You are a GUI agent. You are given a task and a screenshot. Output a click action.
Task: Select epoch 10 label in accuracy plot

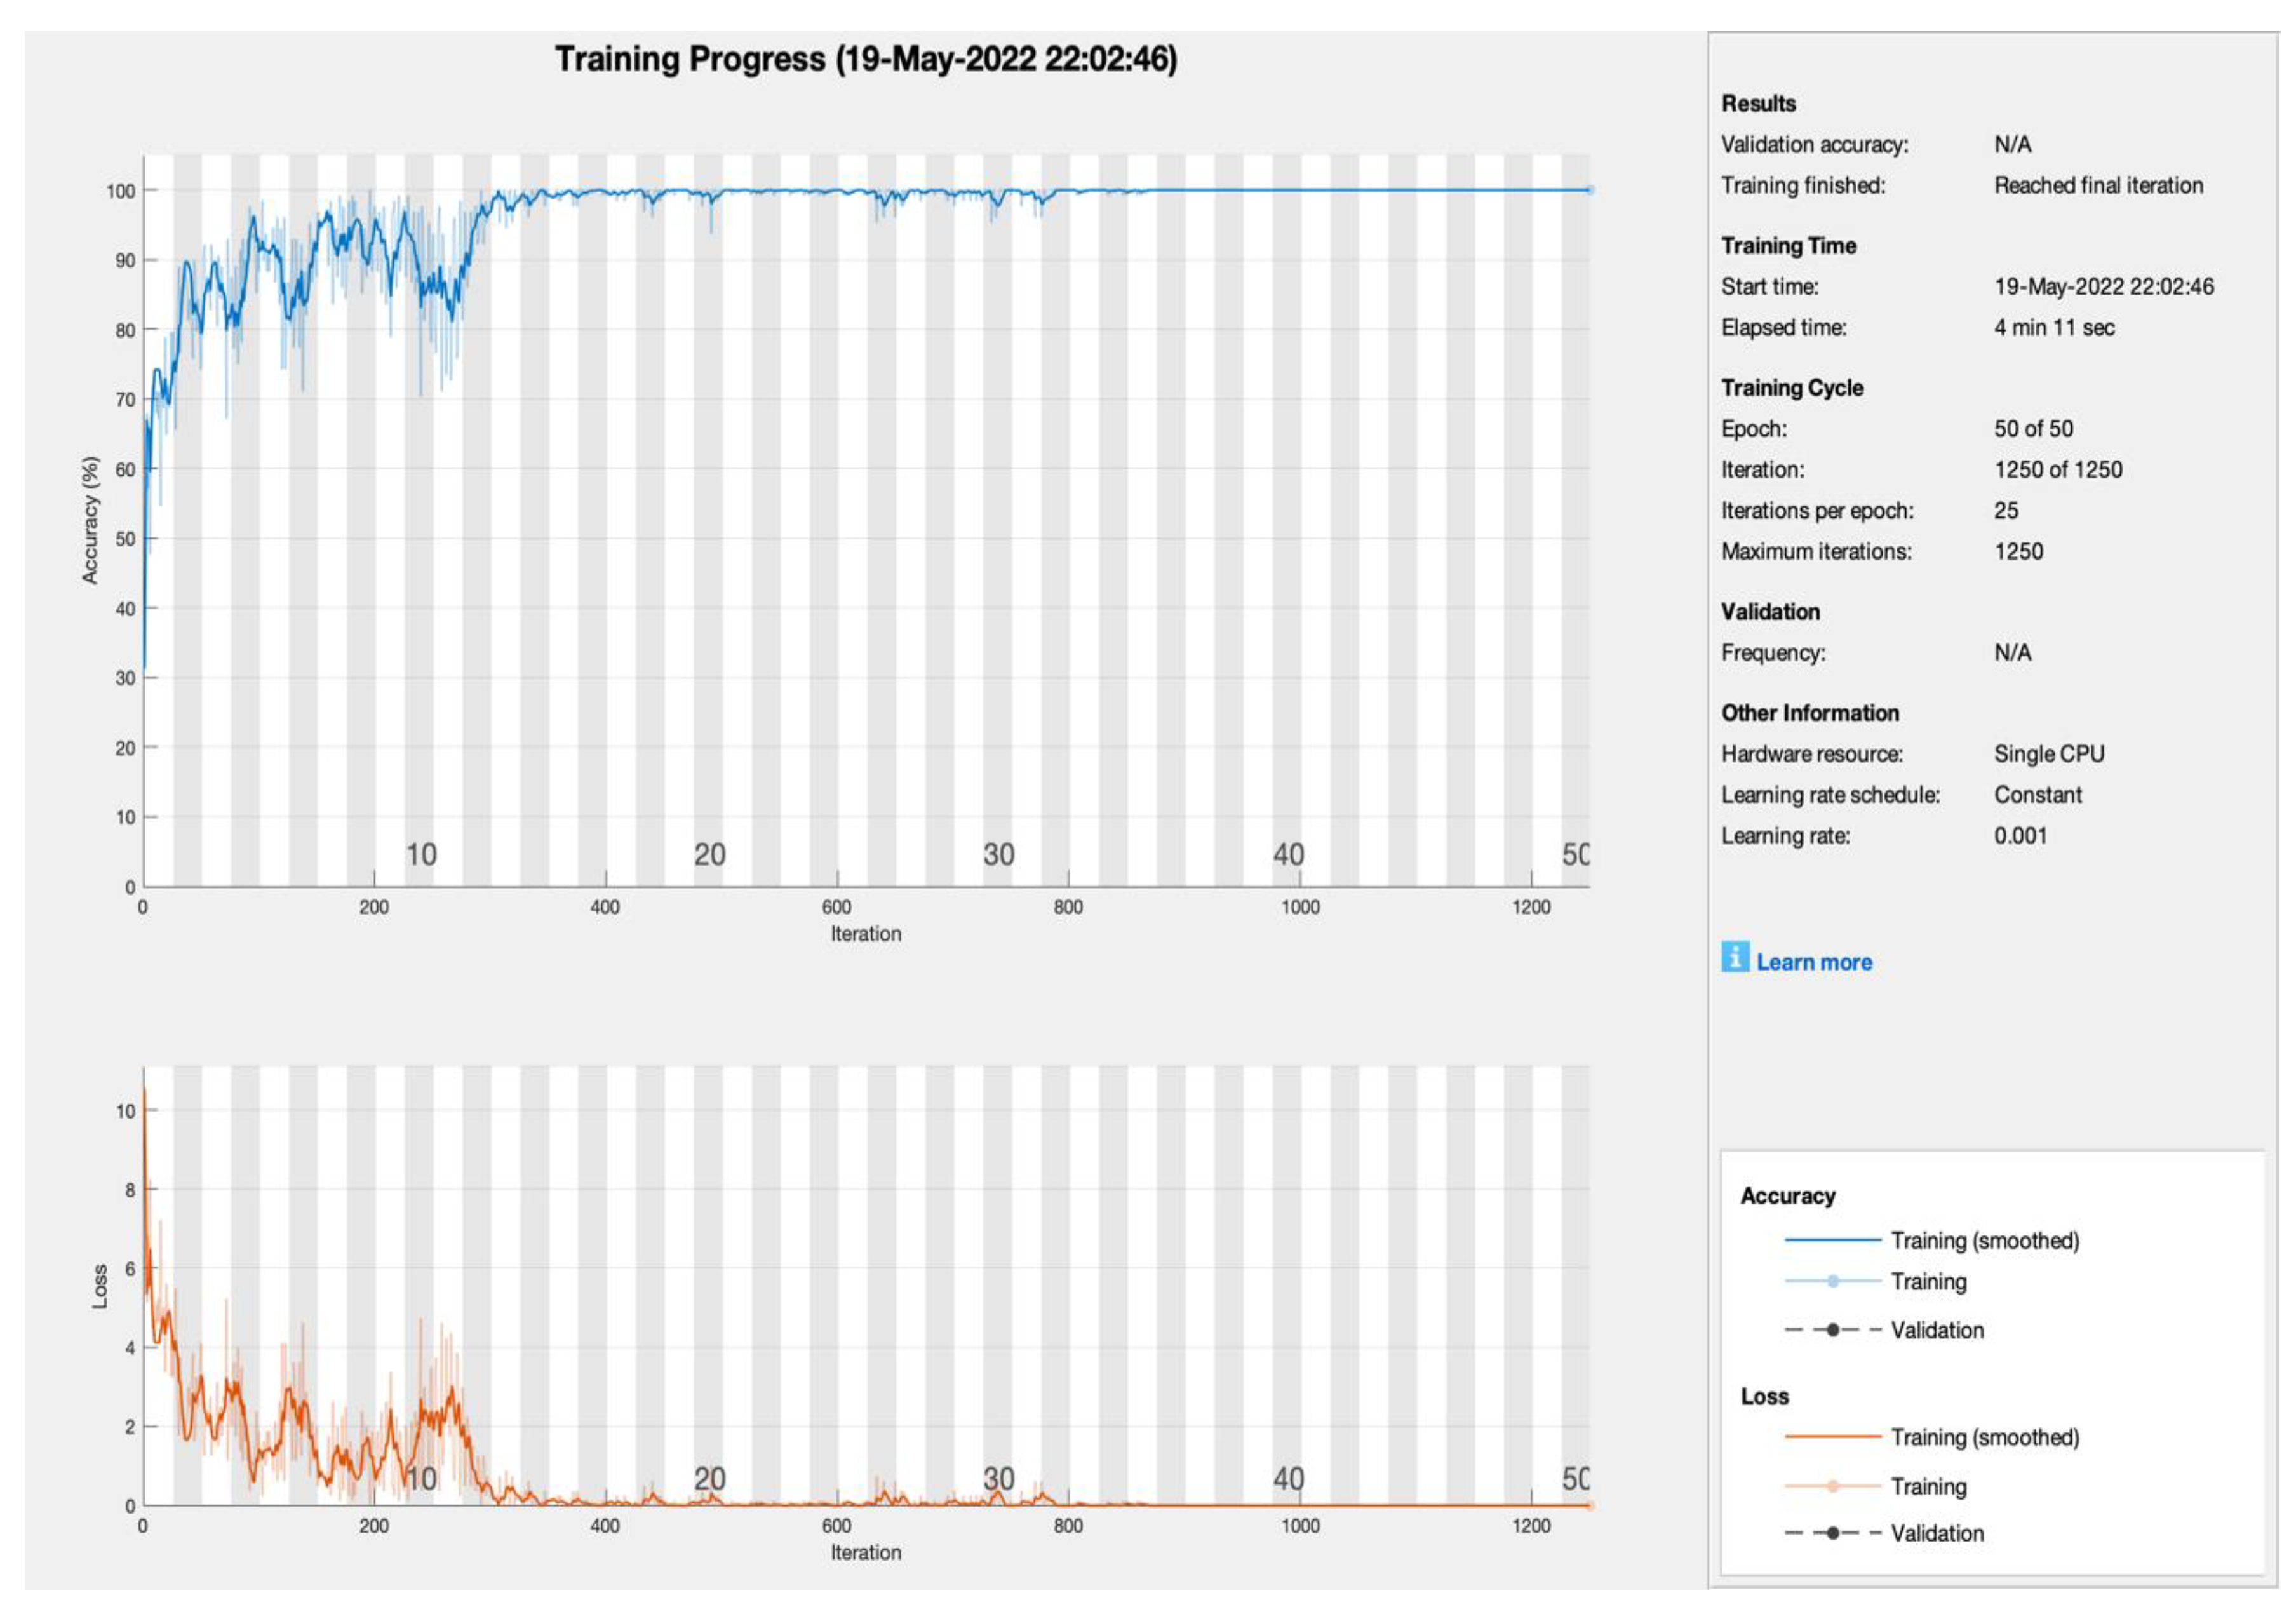point(421,855)
